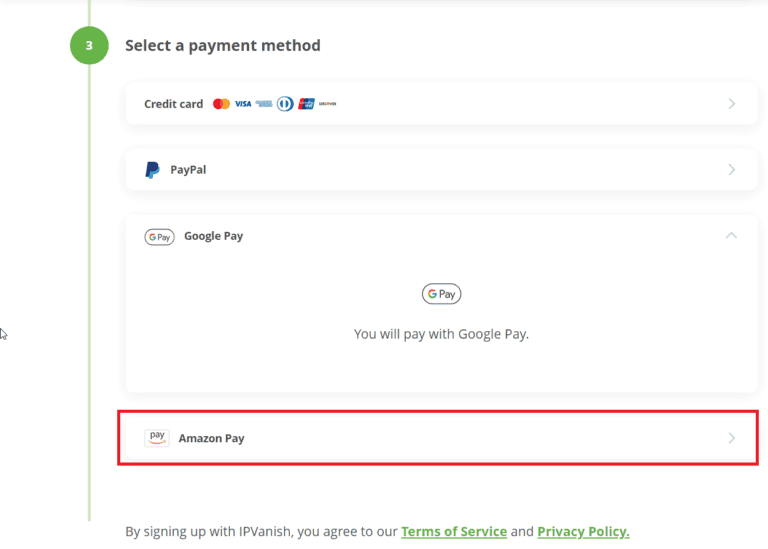Select the Credit card payment option
Image resolution: width=768 pixels, height=549 pixels.
coord(174,104)
